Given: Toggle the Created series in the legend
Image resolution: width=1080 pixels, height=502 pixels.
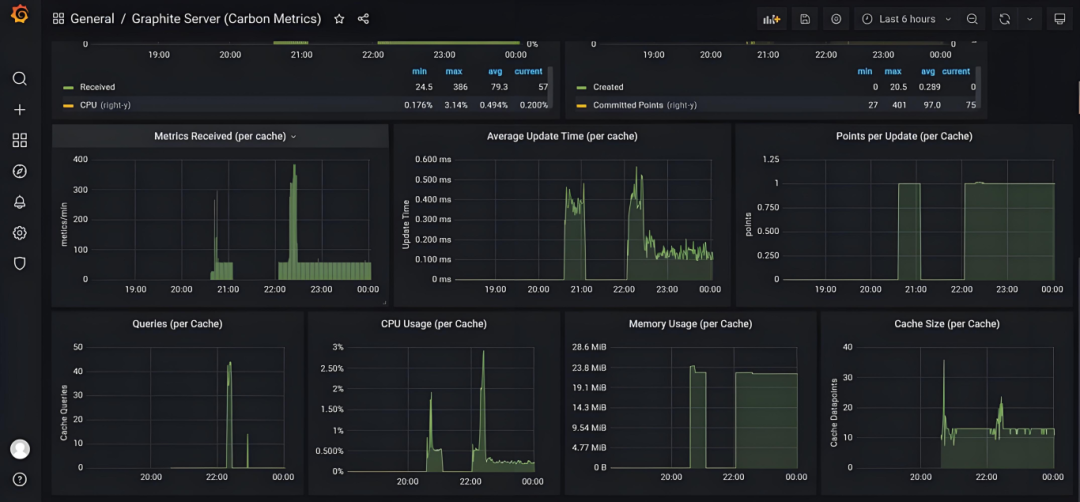Looking at the screenshot, I should coord(608,87).
